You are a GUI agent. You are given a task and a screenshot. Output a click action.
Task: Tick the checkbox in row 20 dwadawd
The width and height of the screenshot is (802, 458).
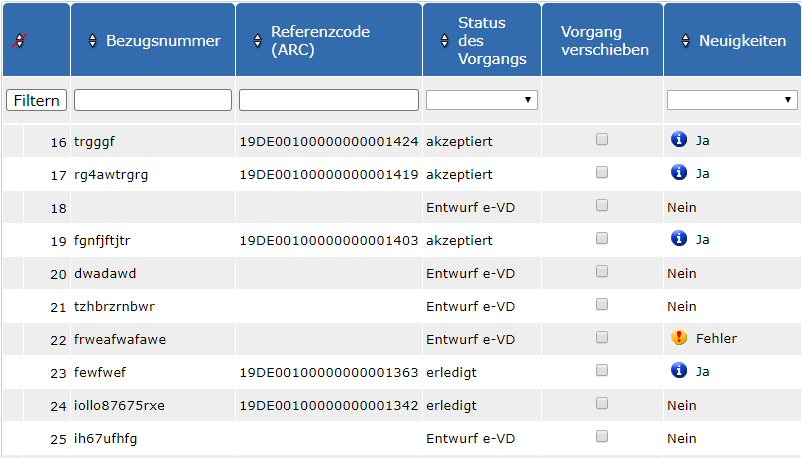click(x=602, y=271)
